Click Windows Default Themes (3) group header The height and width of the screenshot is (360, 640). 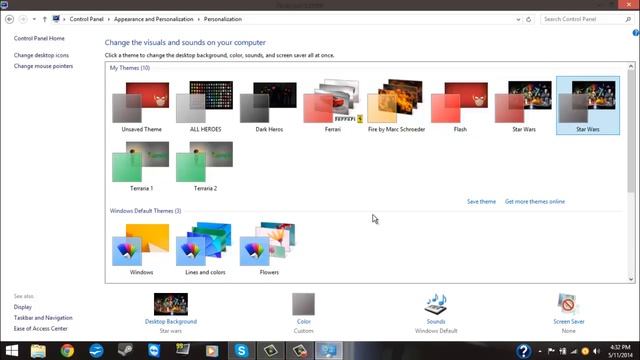click(x=145, y=211)
